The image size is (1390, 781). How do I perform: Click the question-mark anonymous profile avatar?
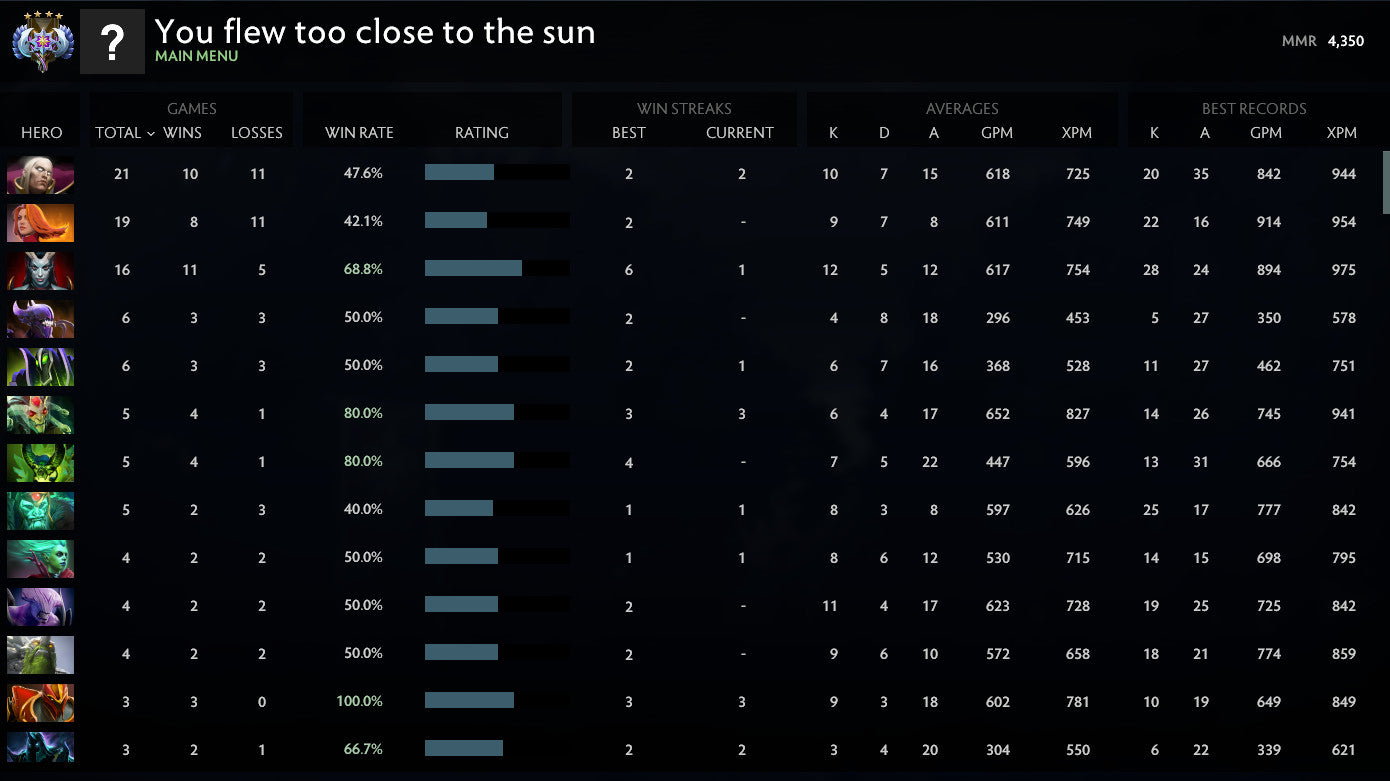tap(112, 41)
